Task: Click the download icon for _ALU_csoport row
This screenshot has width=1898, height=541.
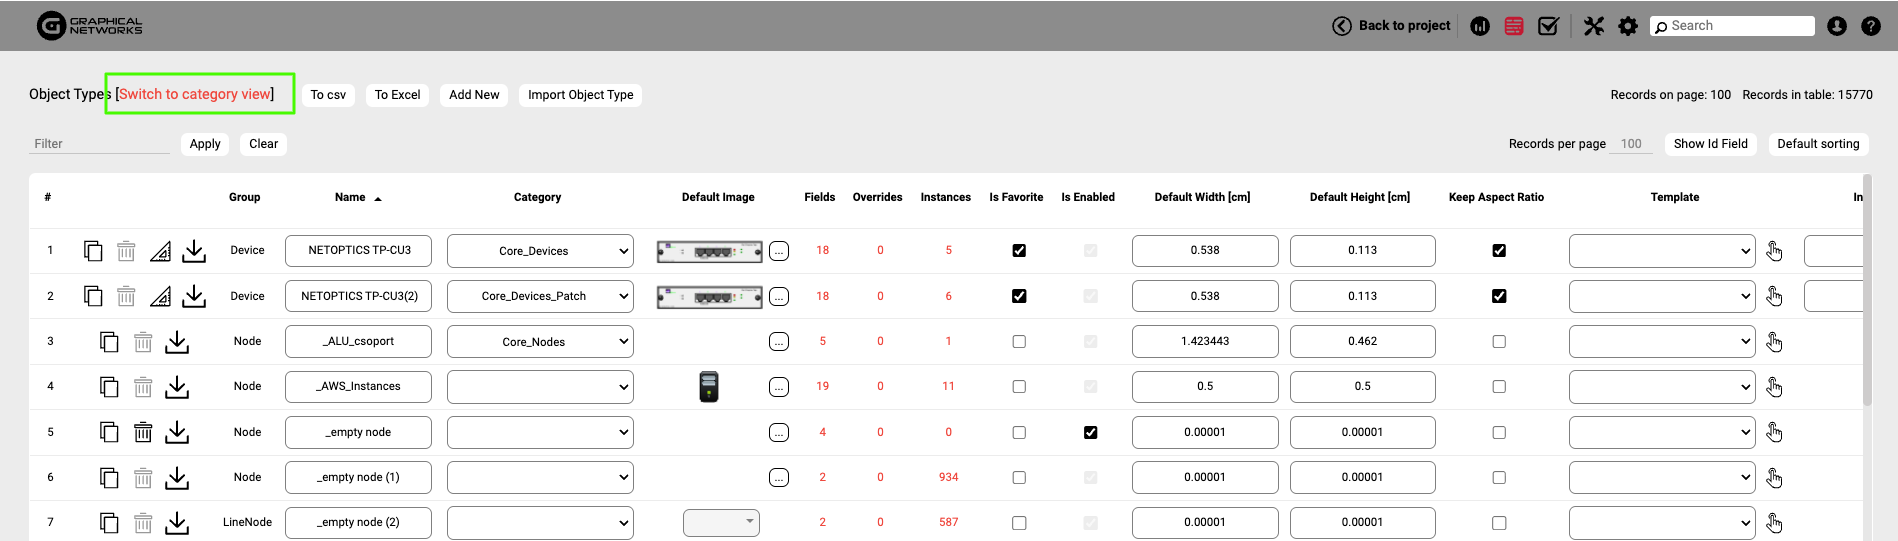Action: click(177, 342)
